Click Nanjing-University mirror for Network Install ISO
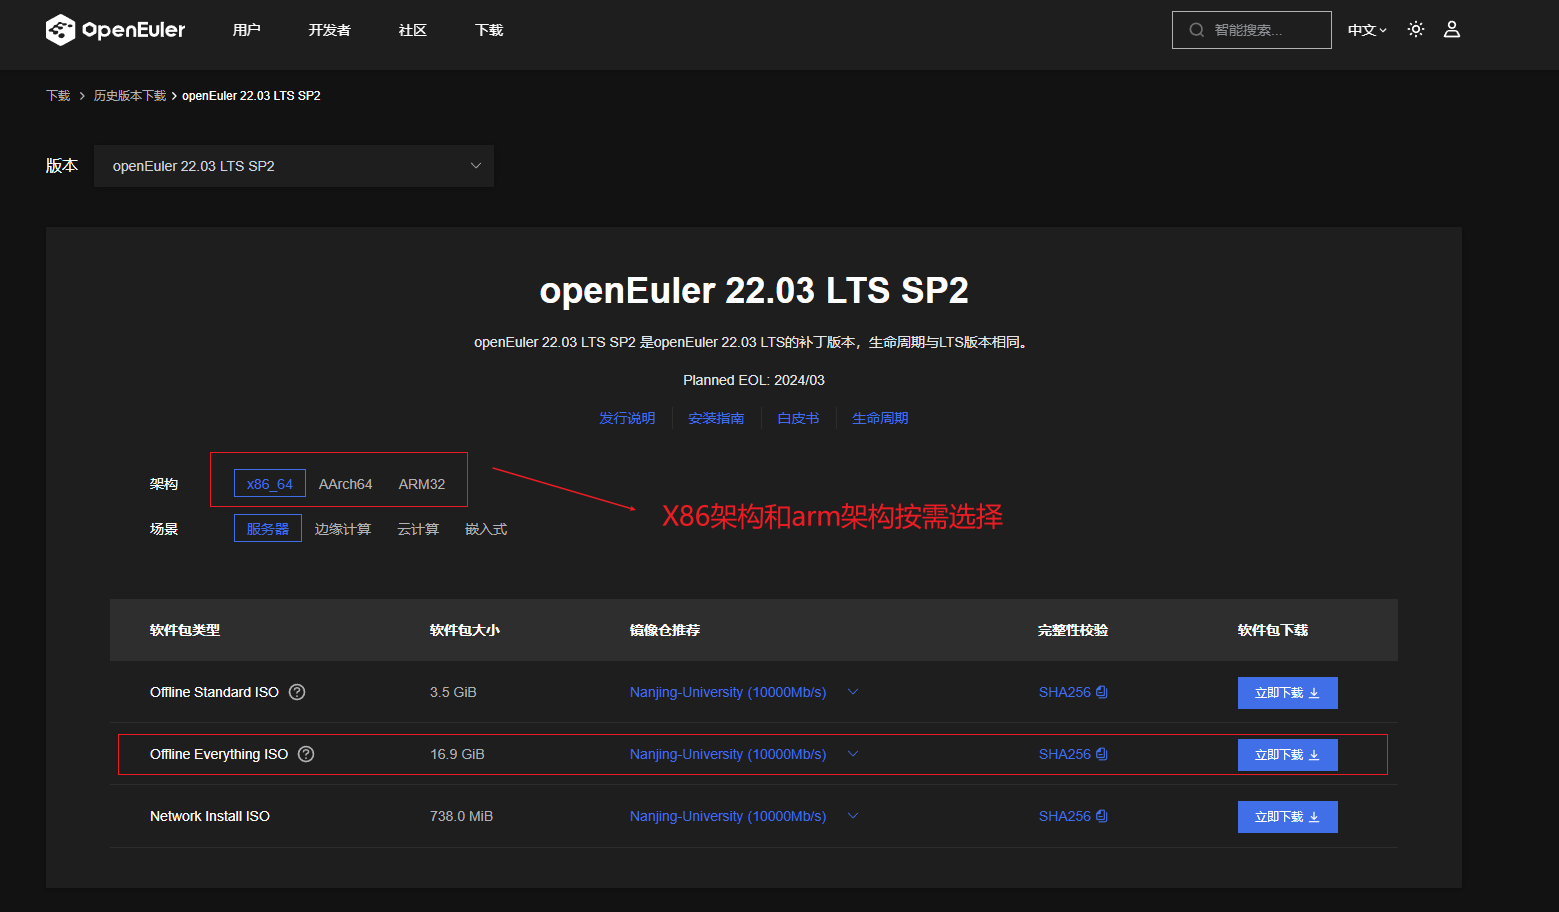1559x912 pixels. [x=728, y=816]
